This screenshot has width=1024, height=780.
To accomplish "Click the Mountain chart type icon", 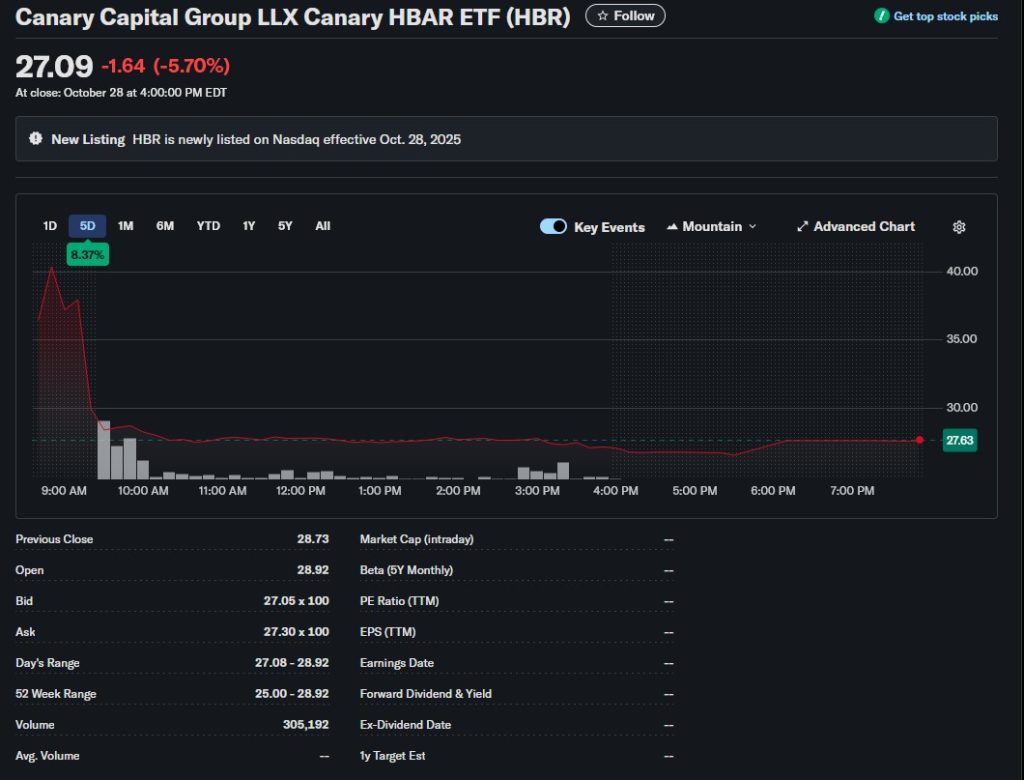I will (x=672, y=227).
